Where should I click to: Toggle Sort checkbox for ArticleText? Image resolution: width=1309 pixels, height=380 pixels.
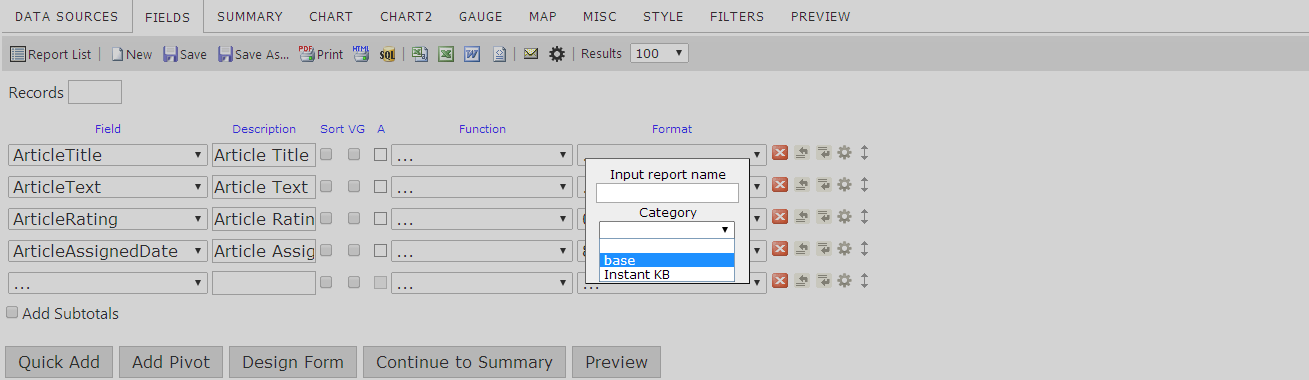(x=326, y=187)
